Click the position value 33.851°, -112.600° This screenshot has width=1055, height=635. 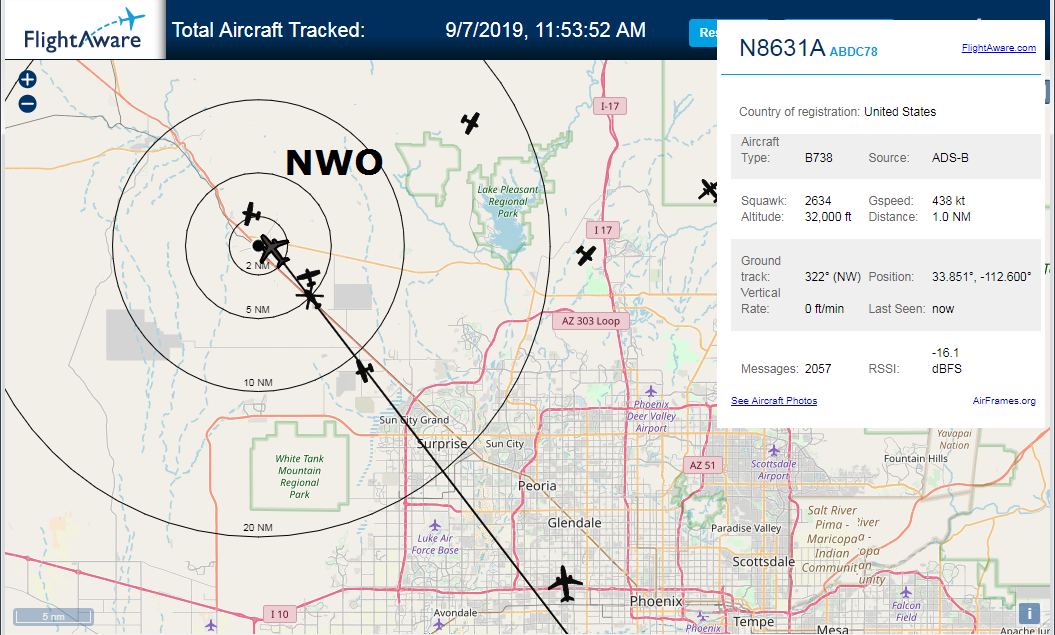(x=982, y=277)
